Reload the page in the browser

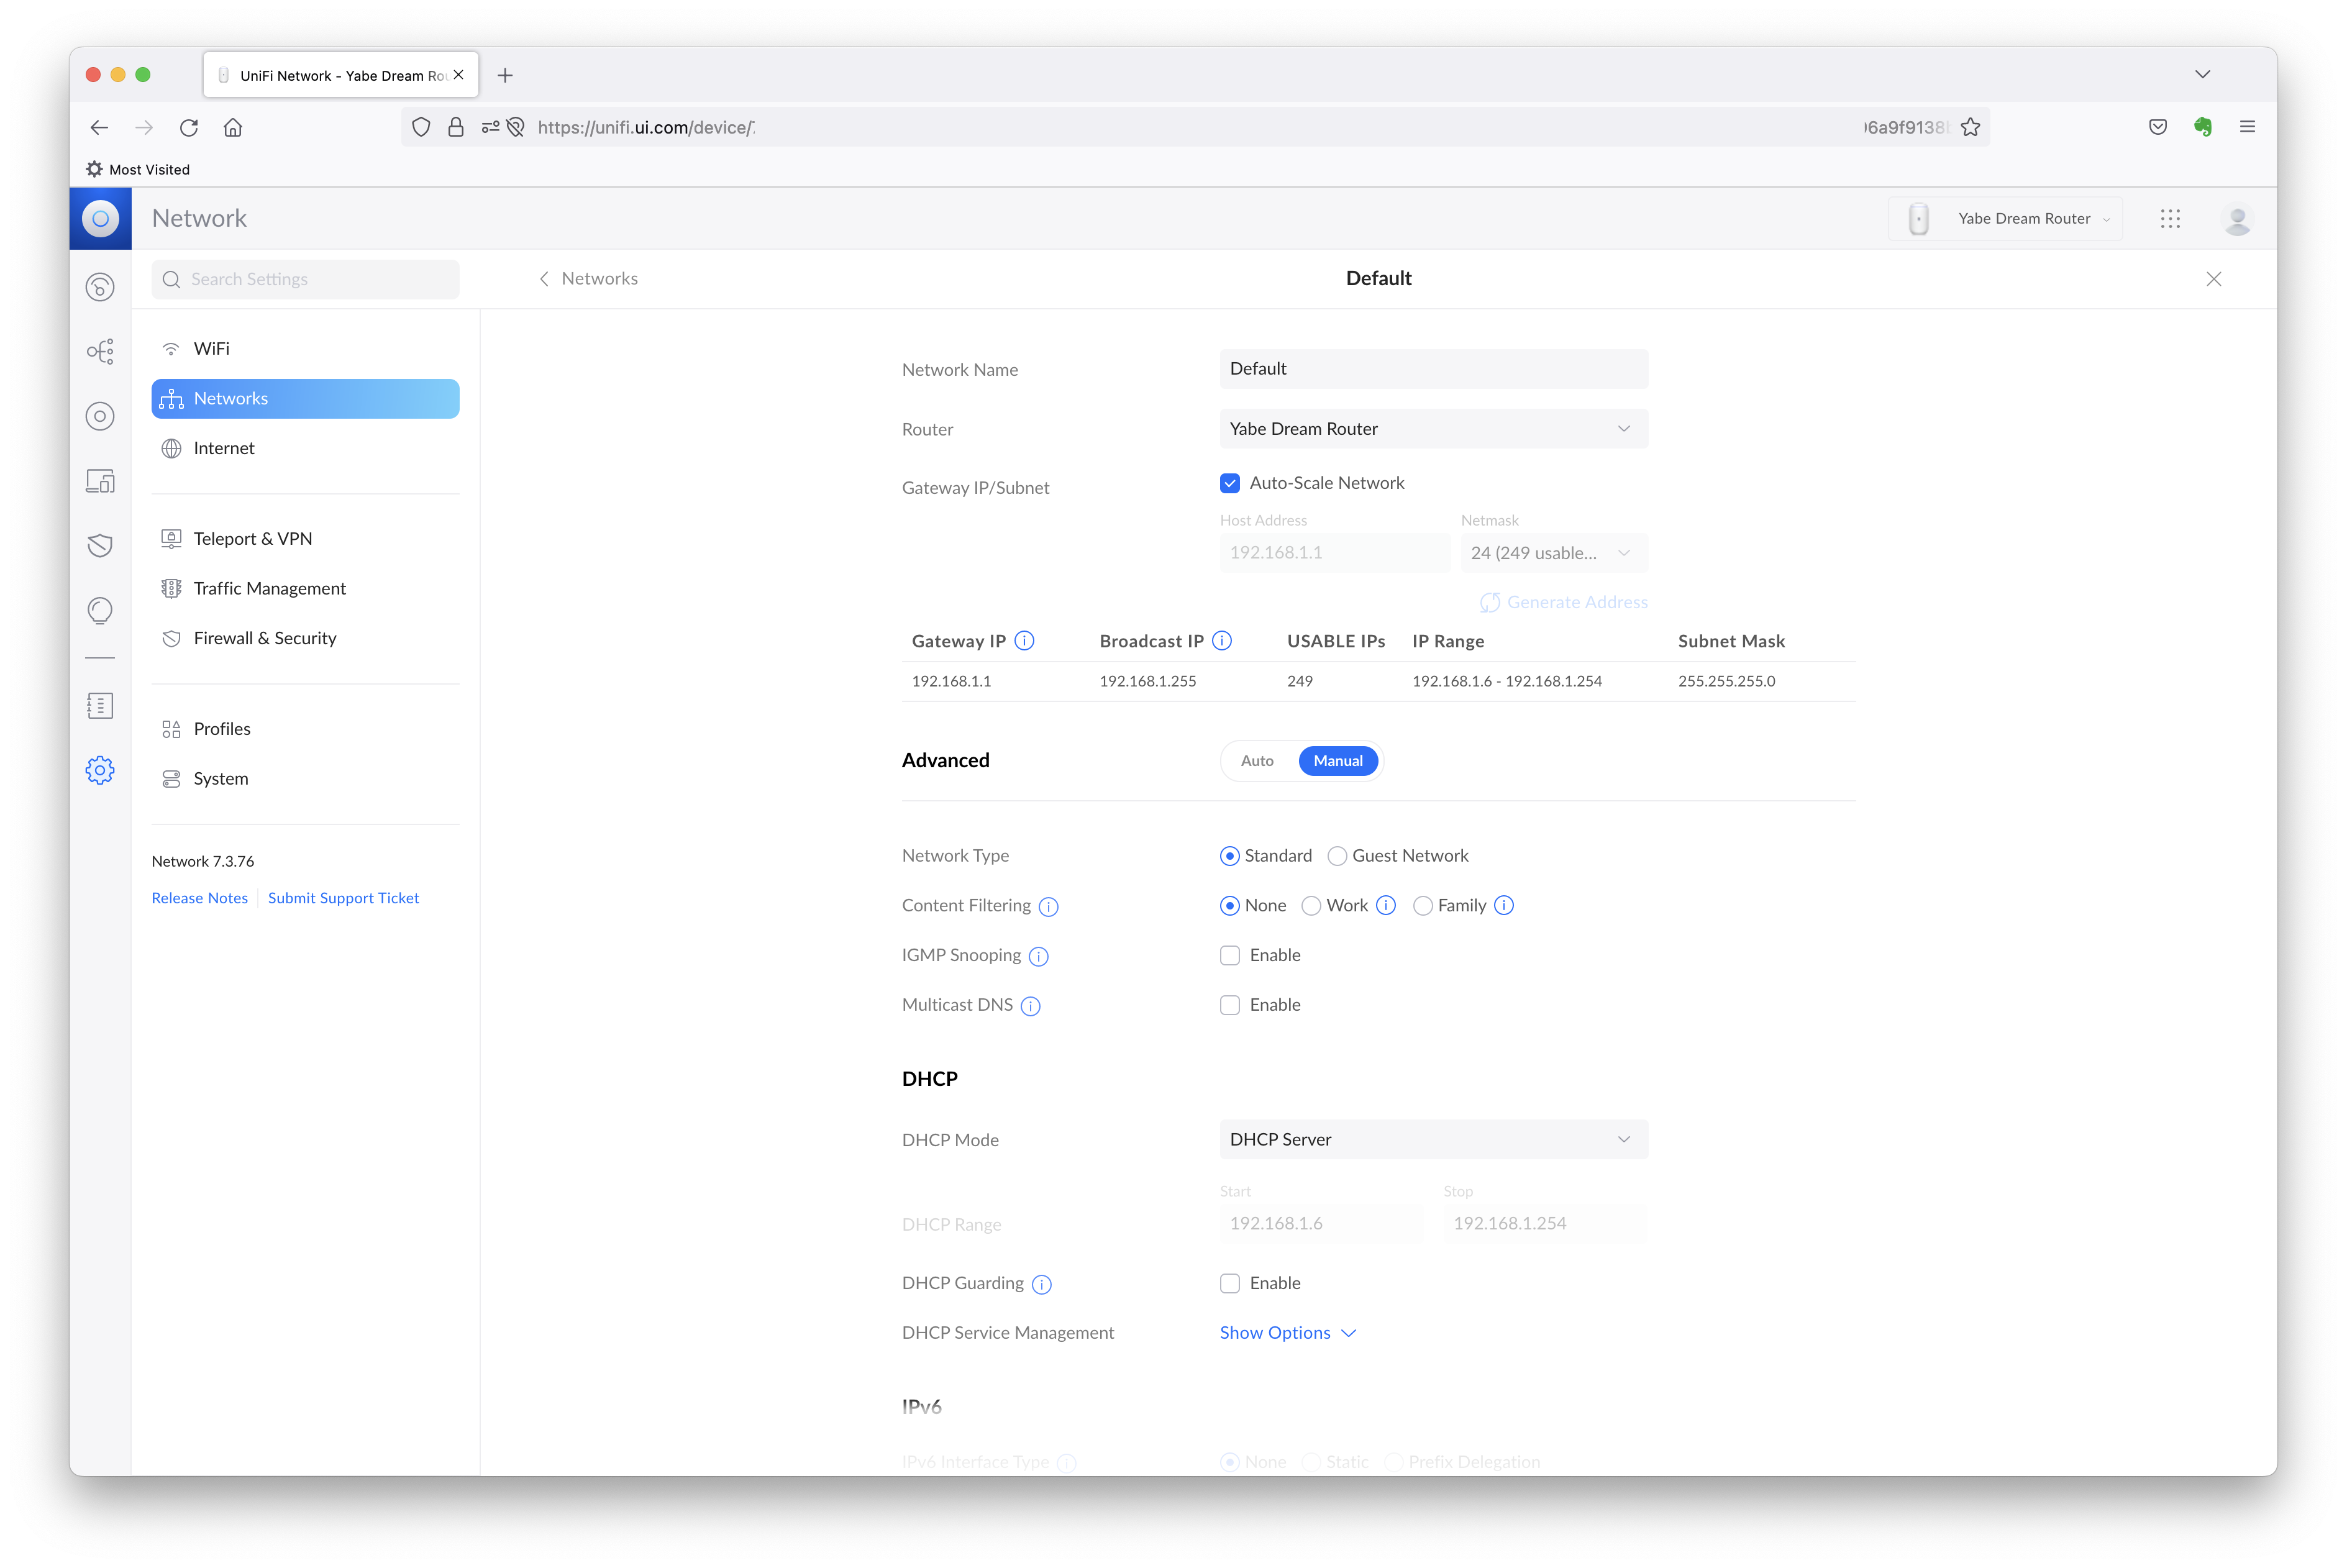[189, 127]
